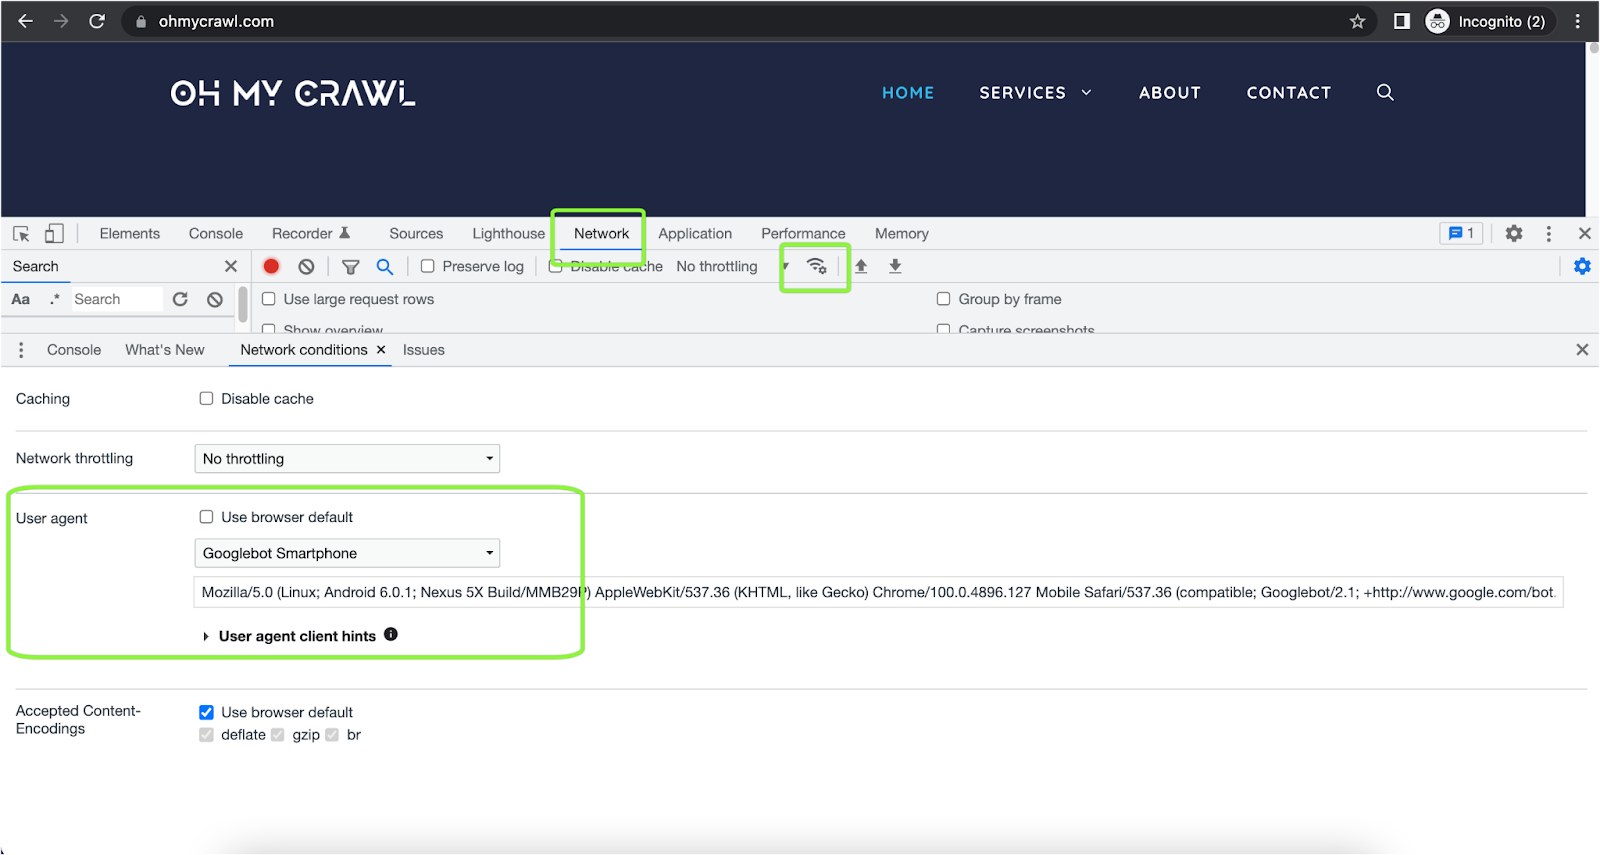Bookmark this page with the star icon
Viewport: 1600px width, 855px height.
pyautogui.click(x=1357, y=21)
